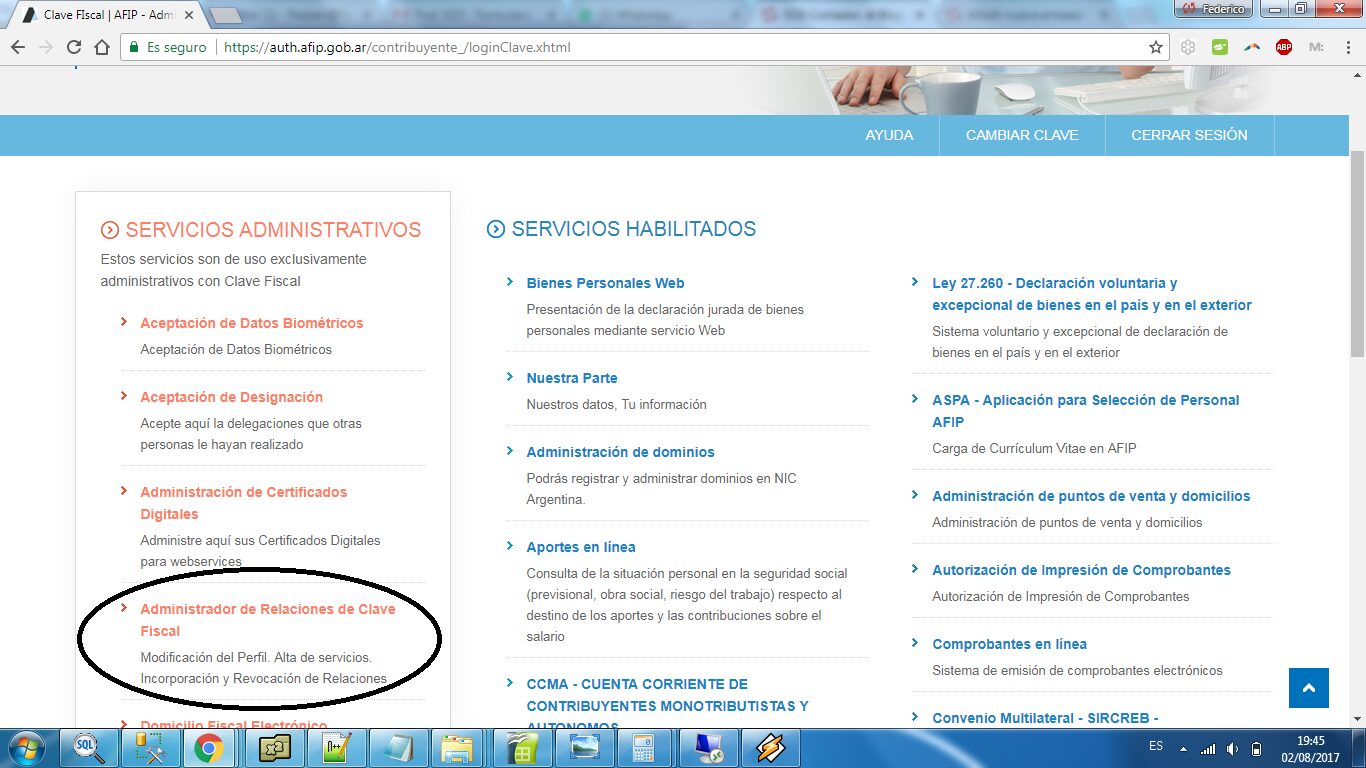Image resolution: width=1366 pixels, height=768 pixels.
Task: Select CAMBIAR CLAVE in the top bar
Action: pos(1022,135)
